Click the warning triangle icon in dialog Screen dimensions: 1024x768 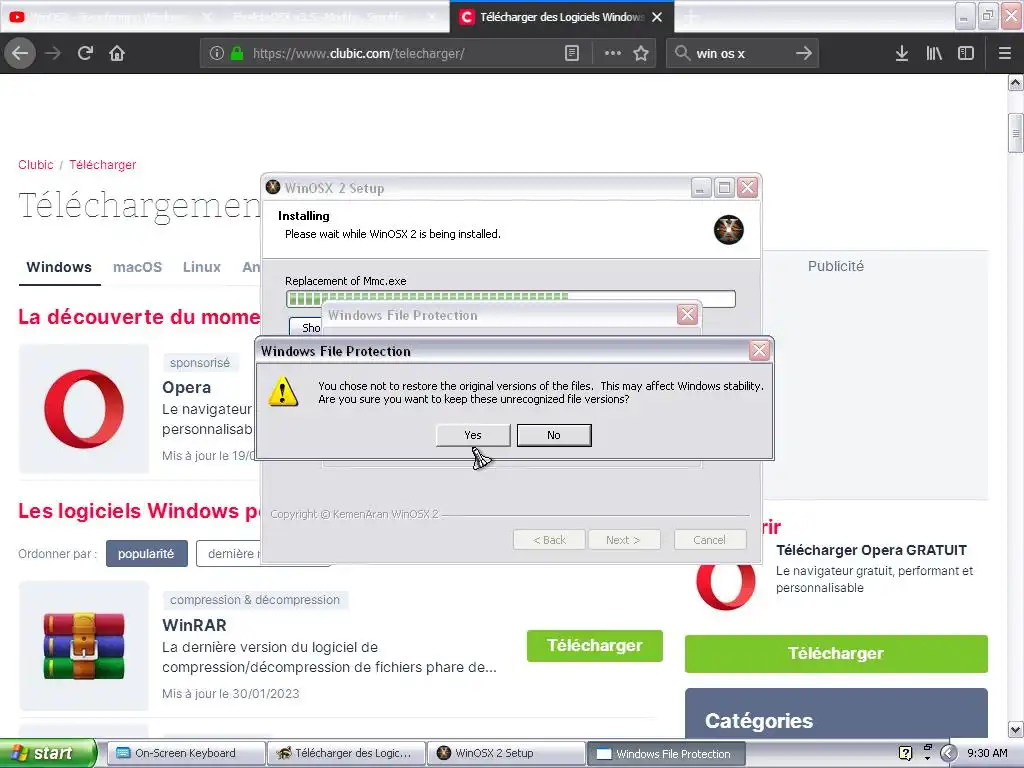pos(283,391)
